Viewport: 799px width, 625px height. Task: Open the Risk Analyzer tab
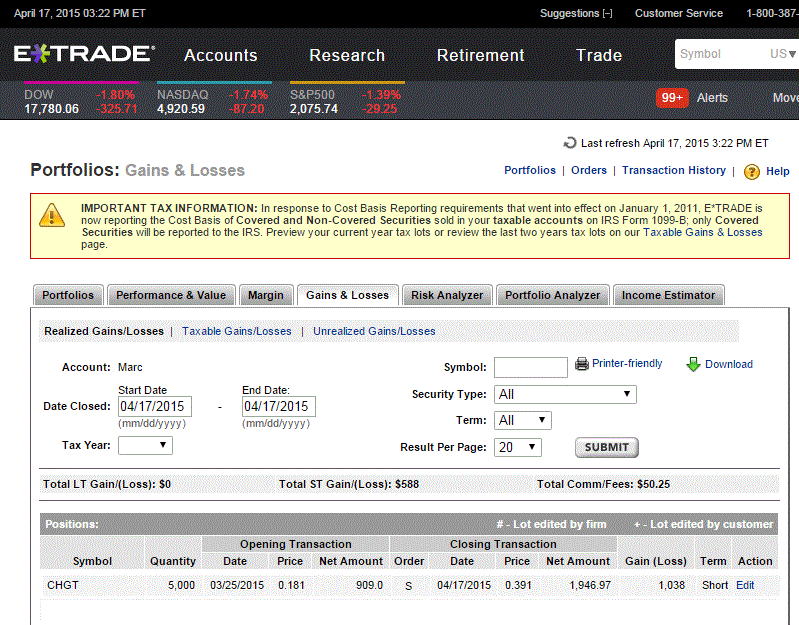[x=447, y=295]
